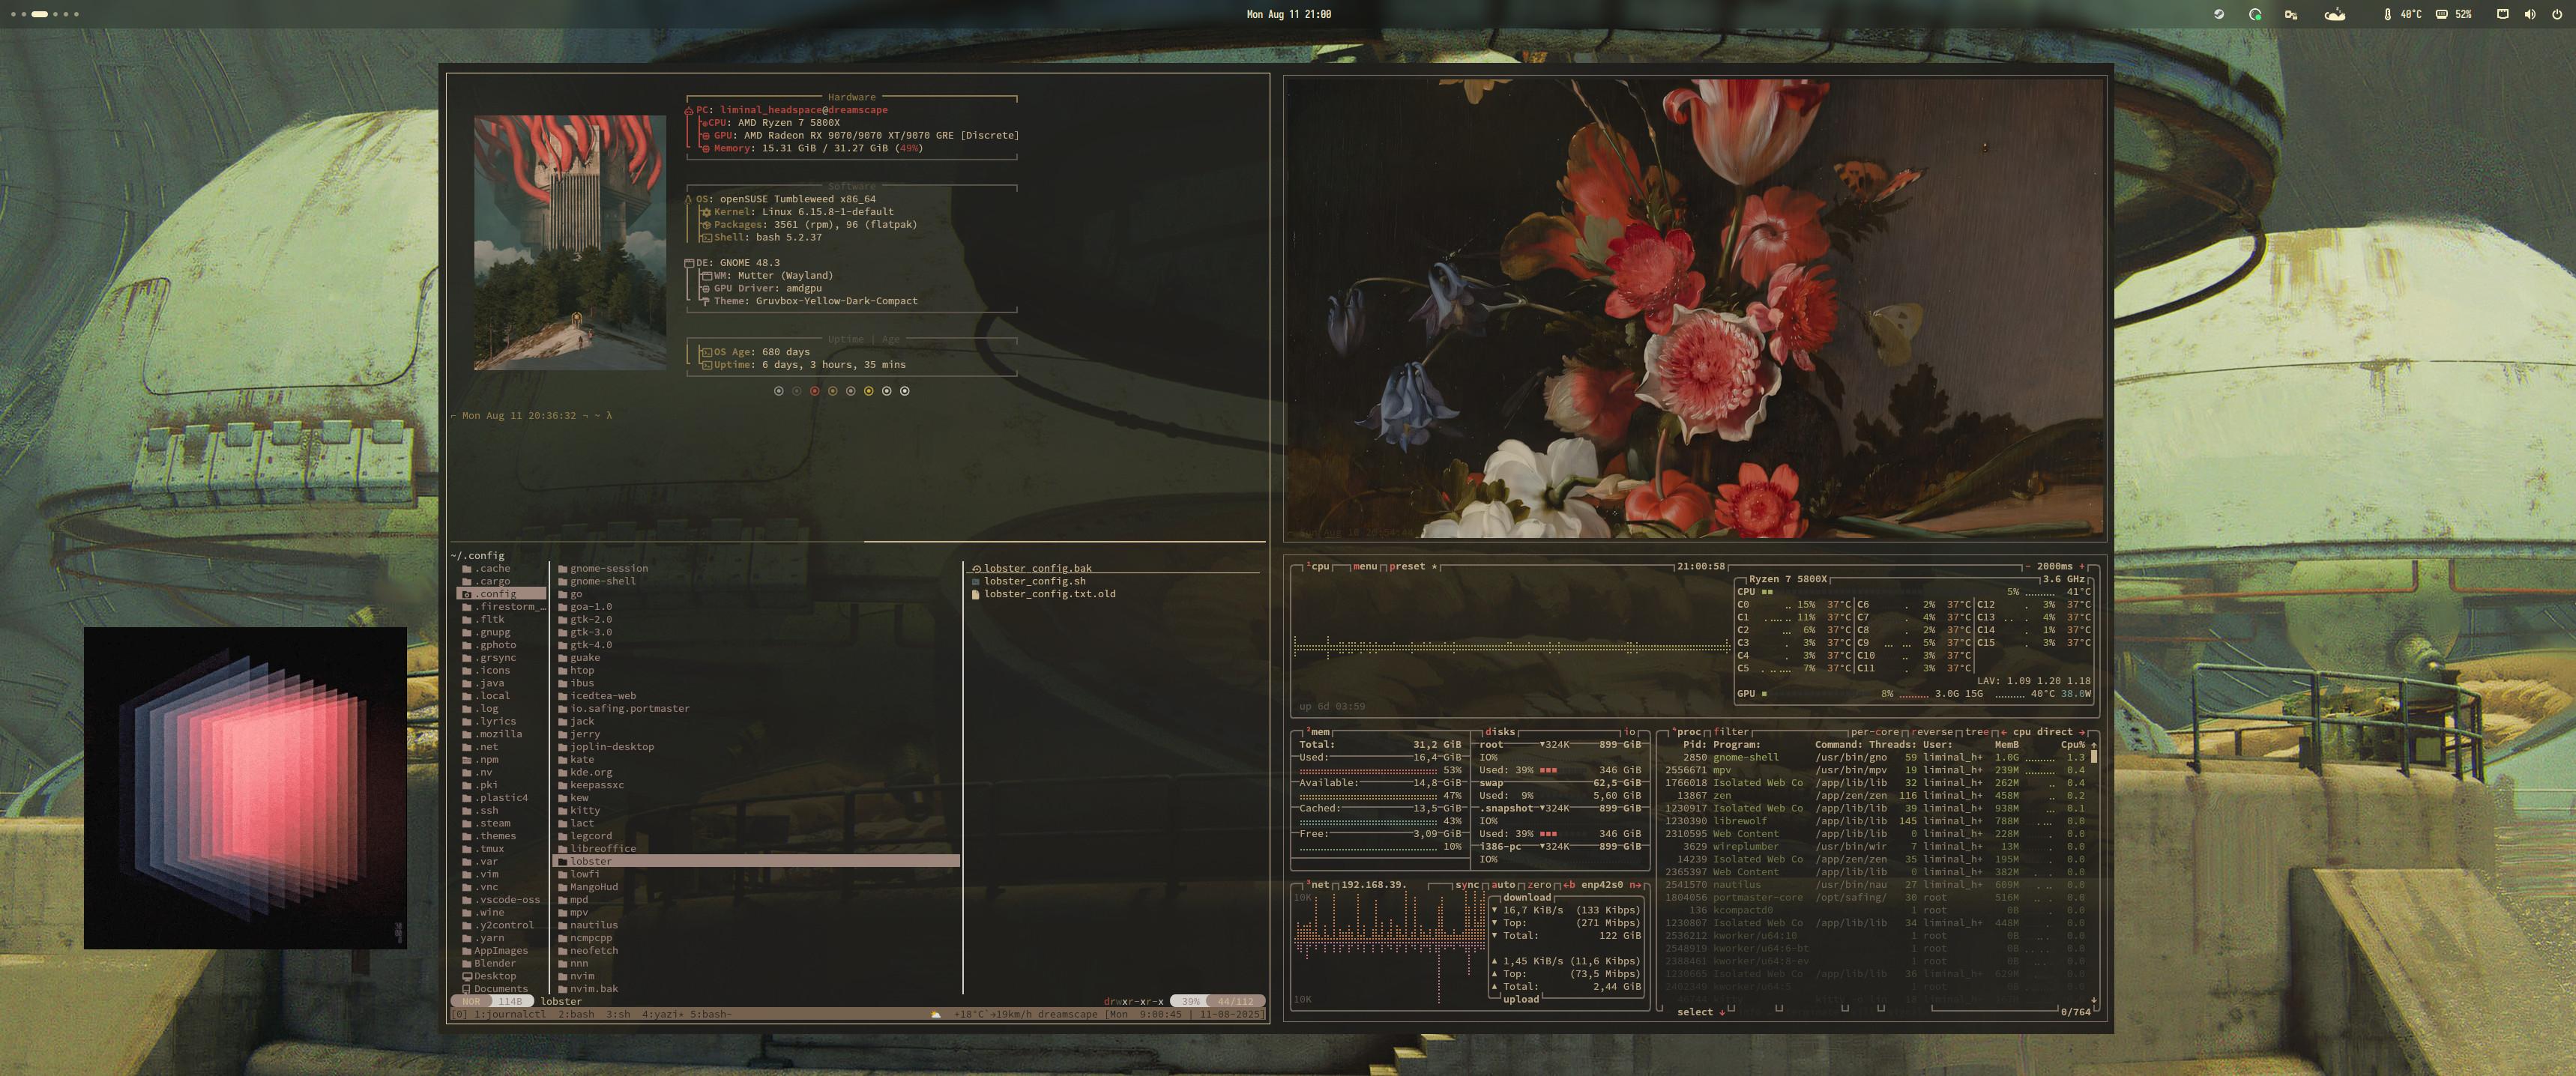
Task: Toggle reverse sorting in btop proc
Action: pos(1932,732)
